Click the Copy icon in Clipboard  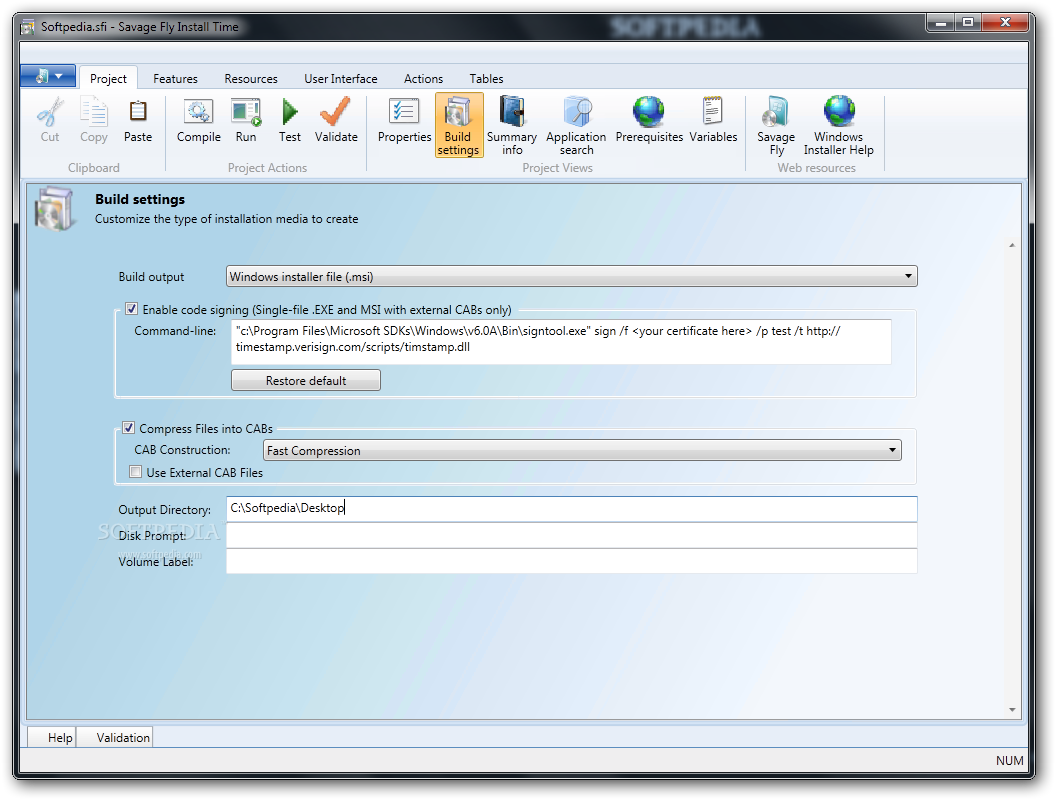click(94, 112)
